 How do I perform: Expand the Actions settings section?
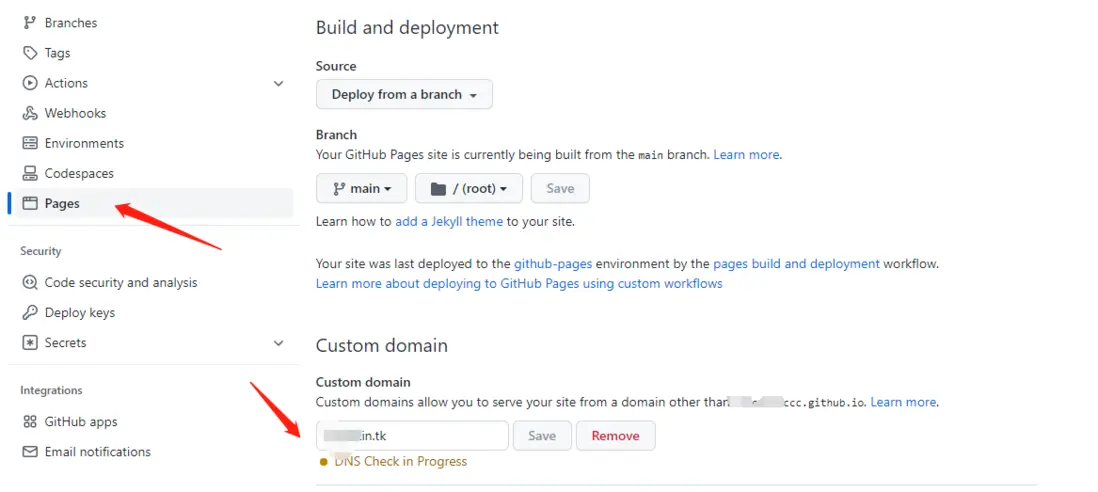pyautogui.click(x=278, y=83)
